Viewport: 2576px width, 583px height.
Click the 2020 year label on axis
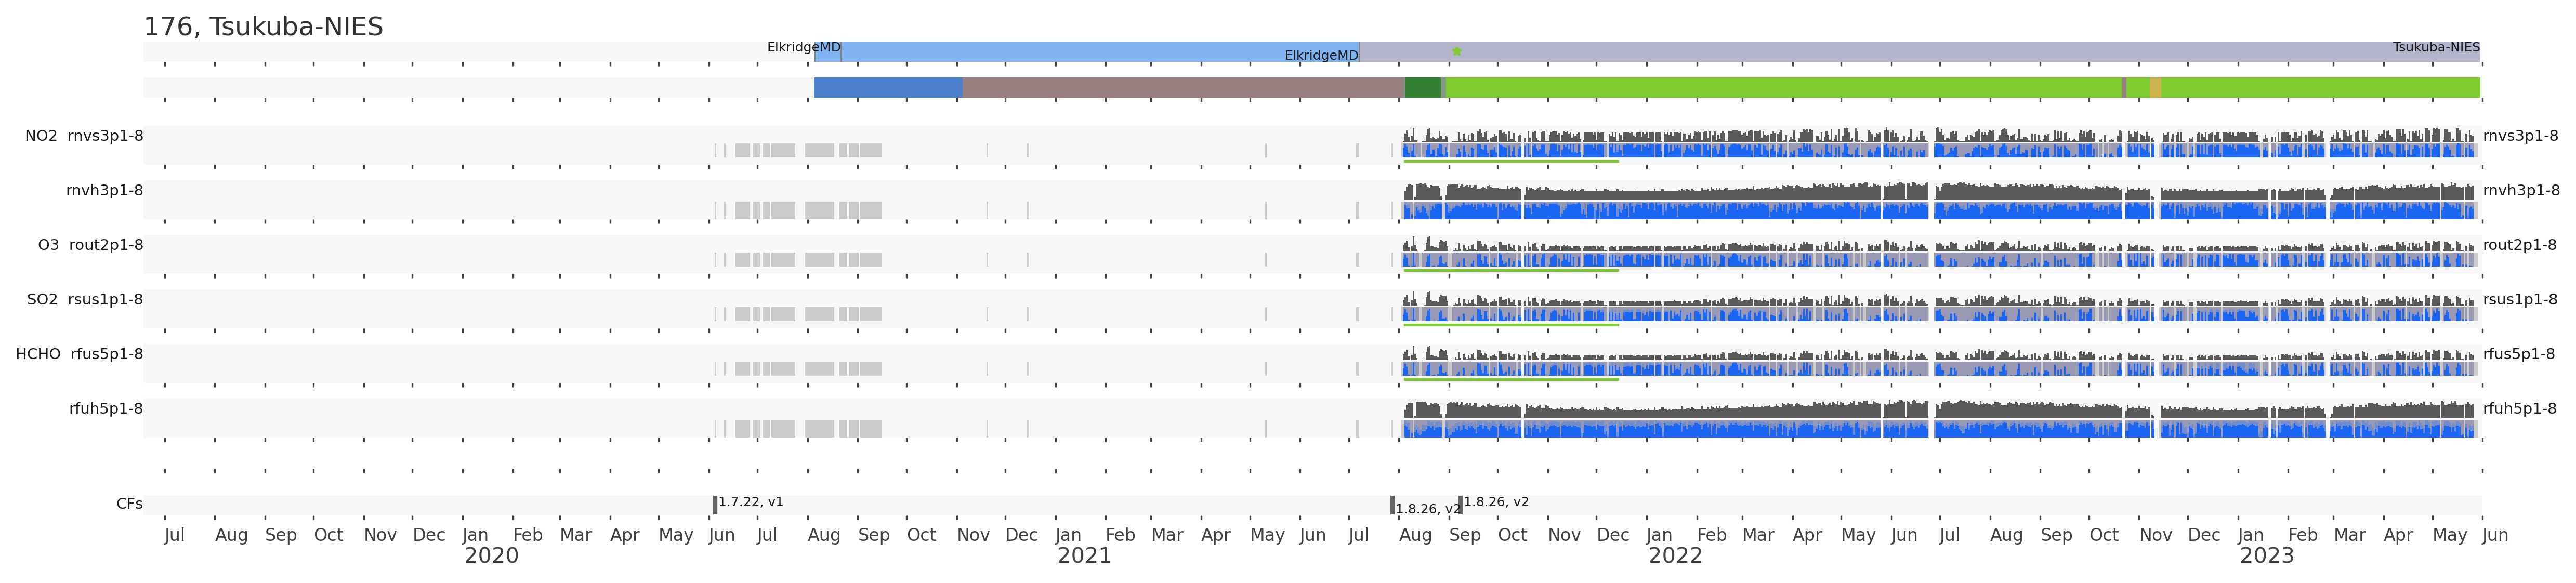tap(491, 556)
